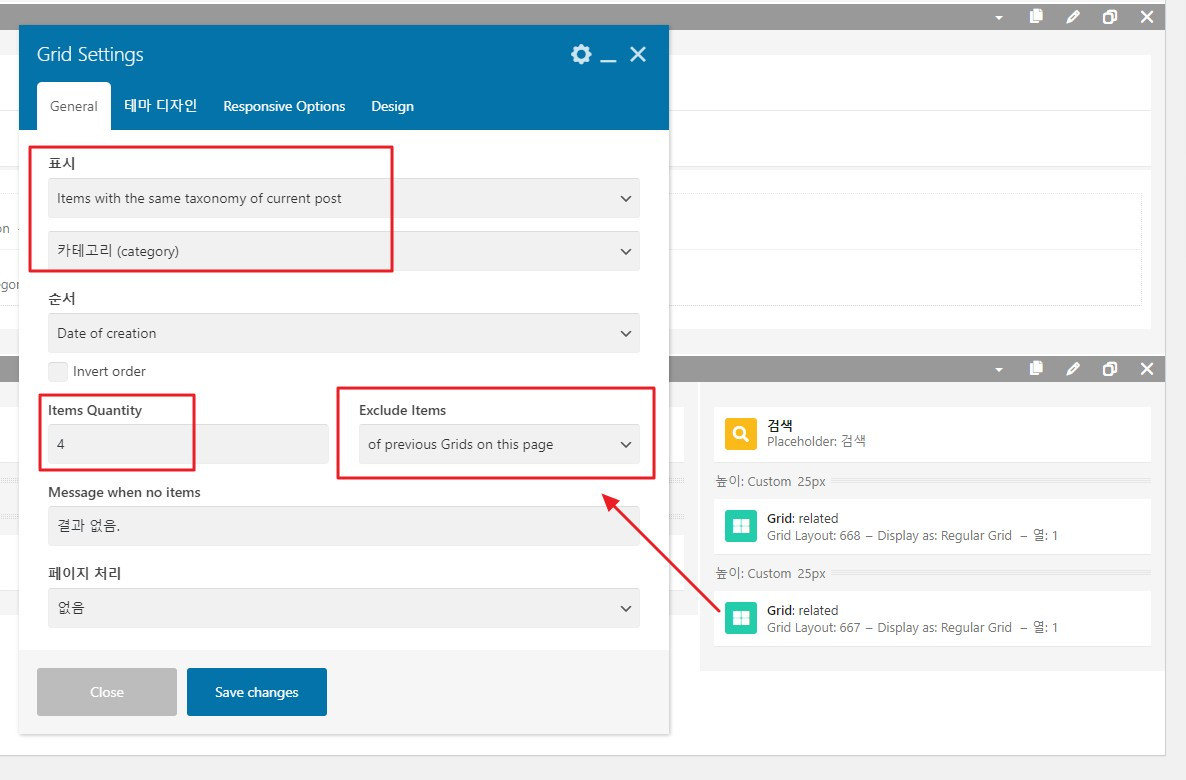Copy the top row with the clipboard icon
The height and width of the screenshot is (780, 1186).
(x=1036, y=16)
